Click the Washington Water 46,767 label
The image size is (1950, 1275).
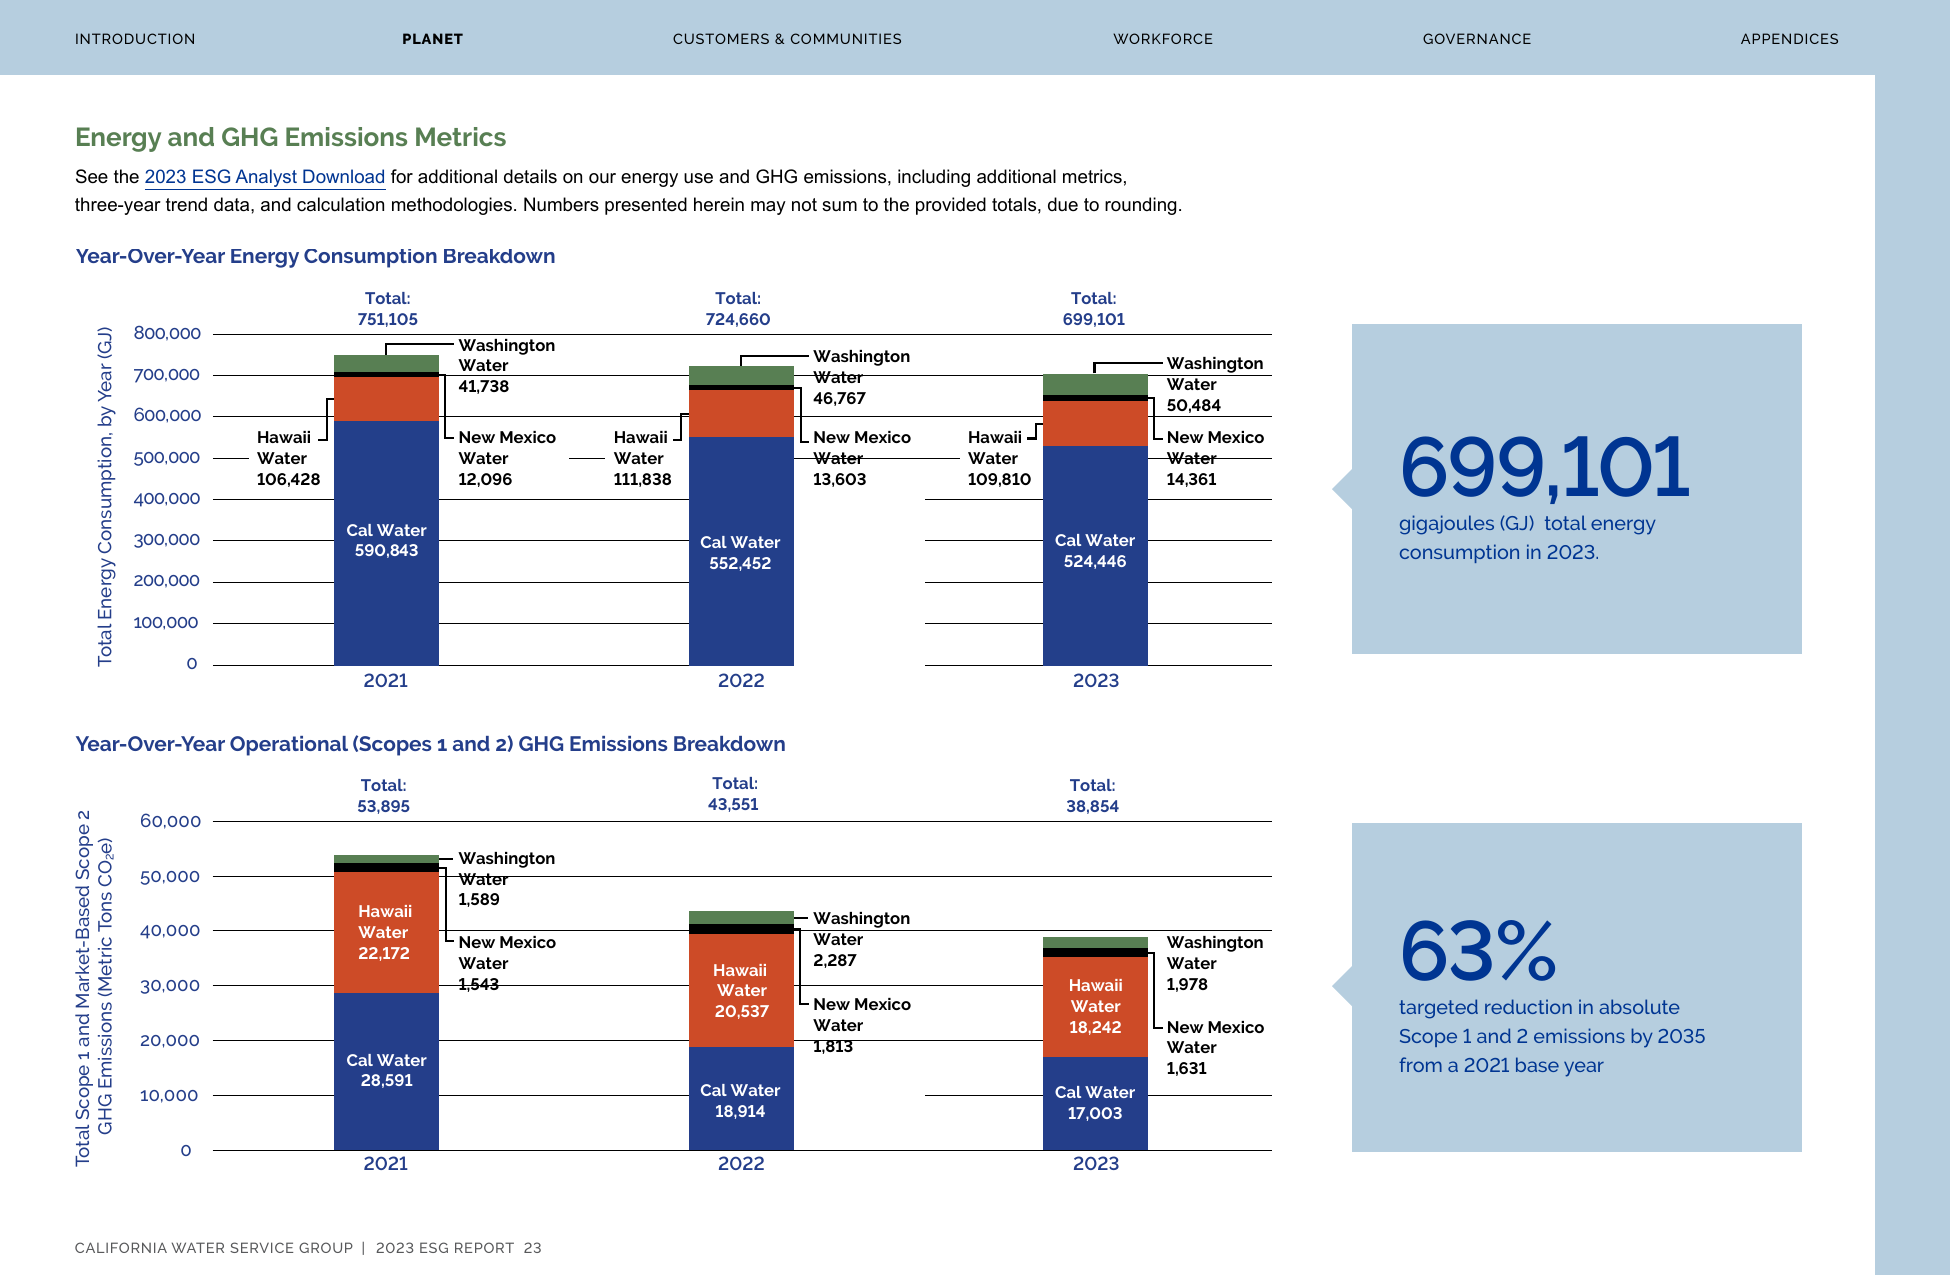point(861,377)
